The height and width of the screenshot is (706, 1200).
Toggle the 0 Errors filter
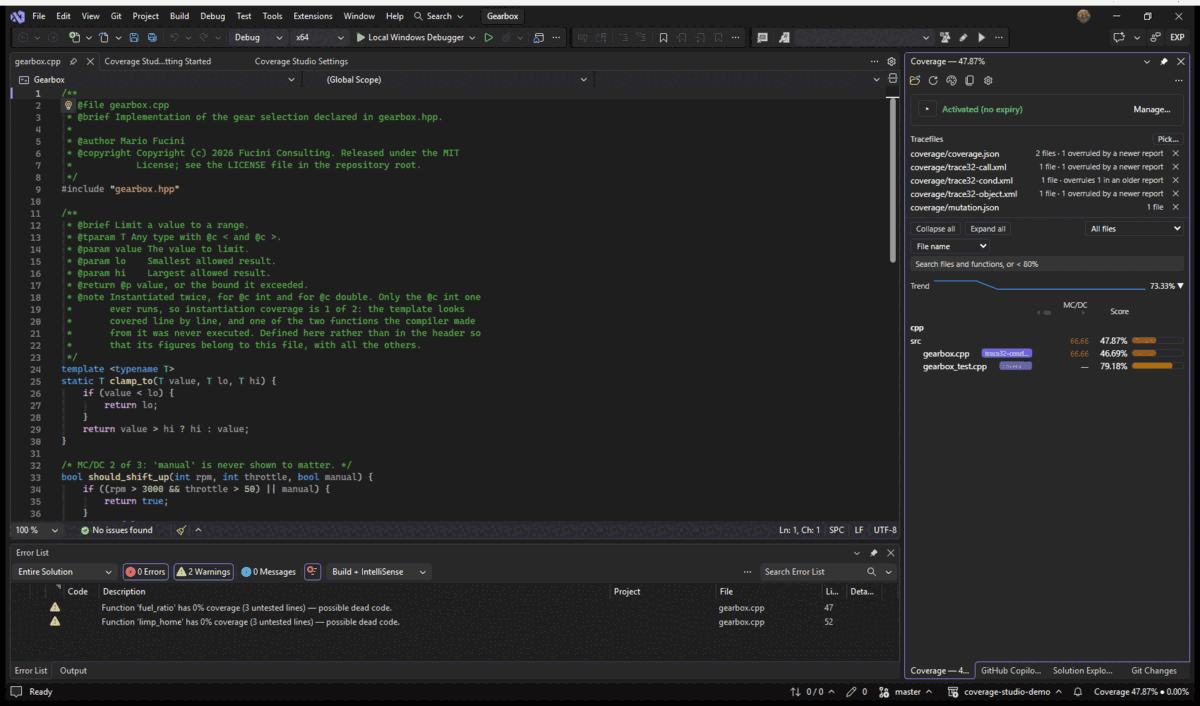145,572
